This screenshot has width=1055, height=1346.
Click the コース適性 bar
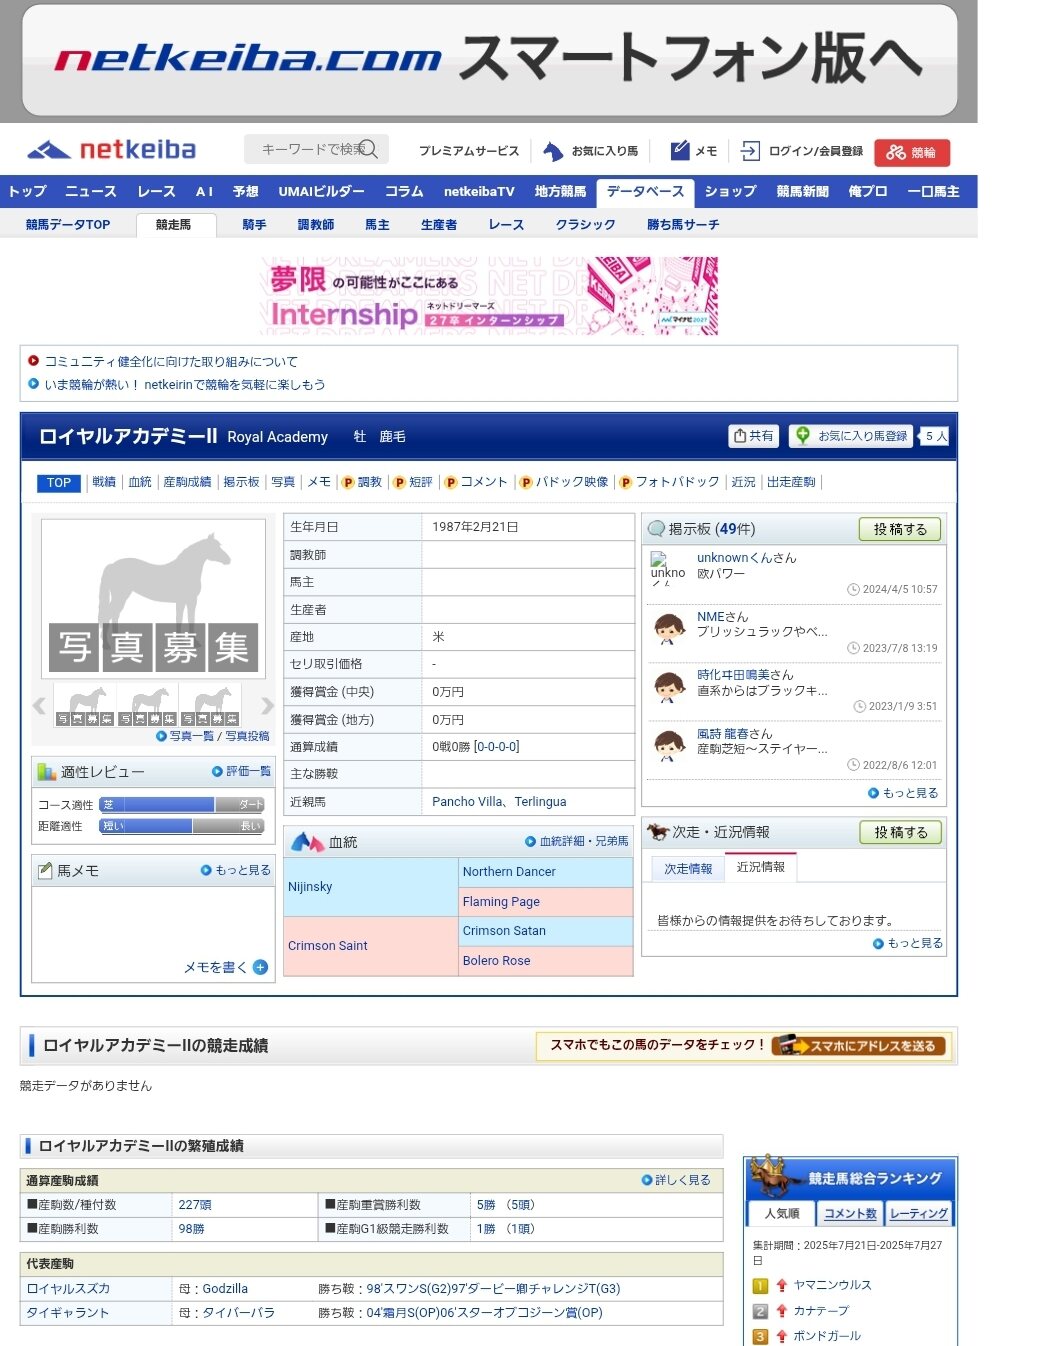click(182, 804)
